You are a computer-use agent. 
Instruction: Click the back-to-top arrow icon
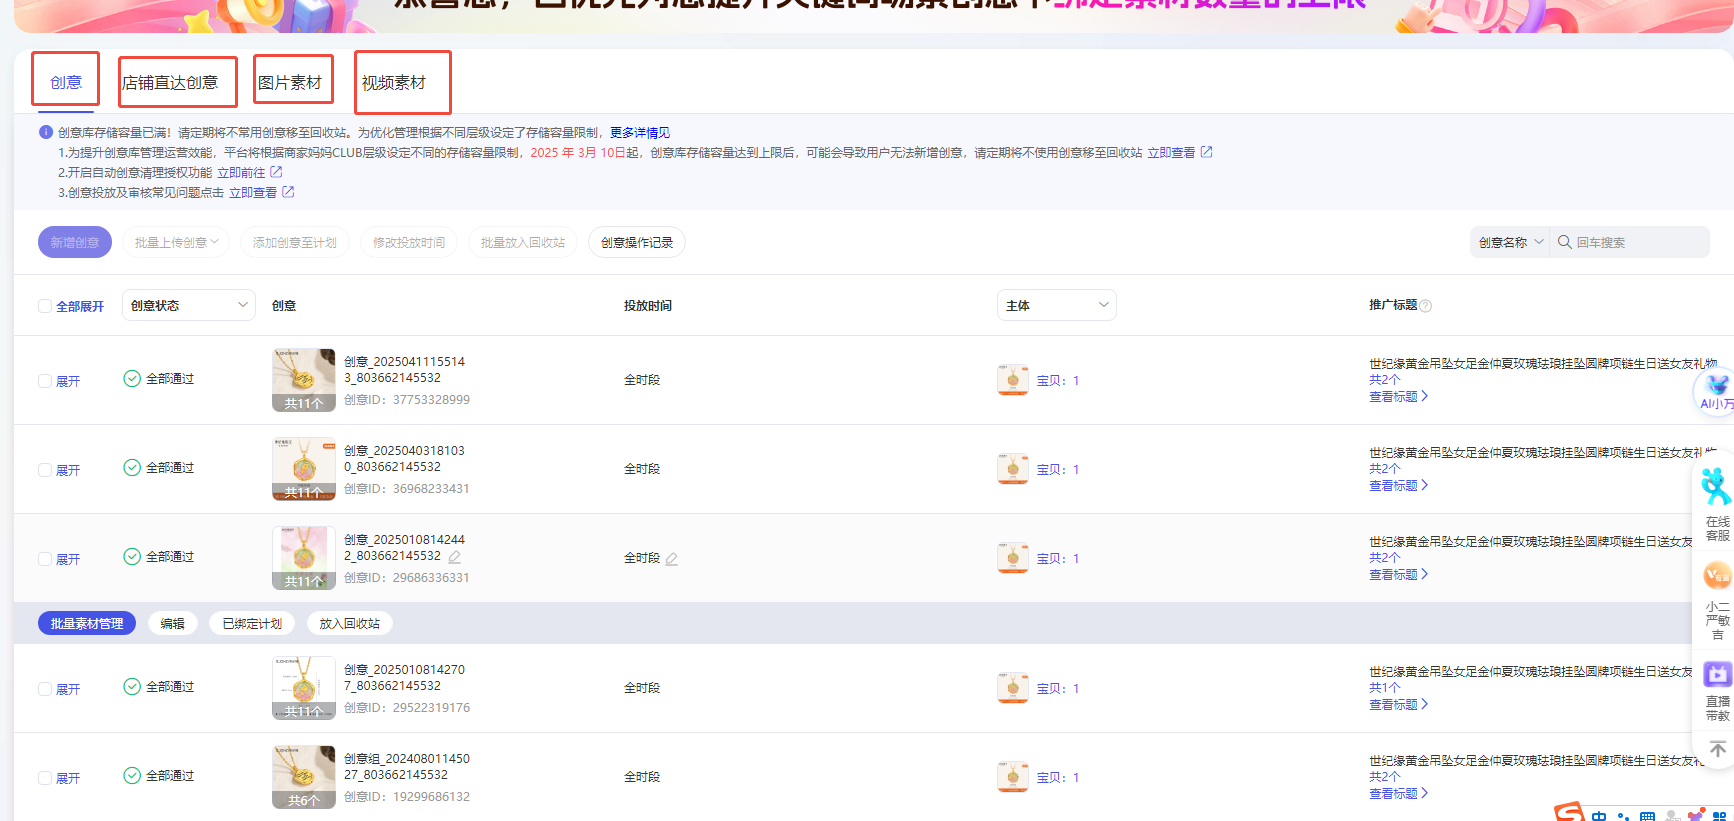coord(1717,750)
